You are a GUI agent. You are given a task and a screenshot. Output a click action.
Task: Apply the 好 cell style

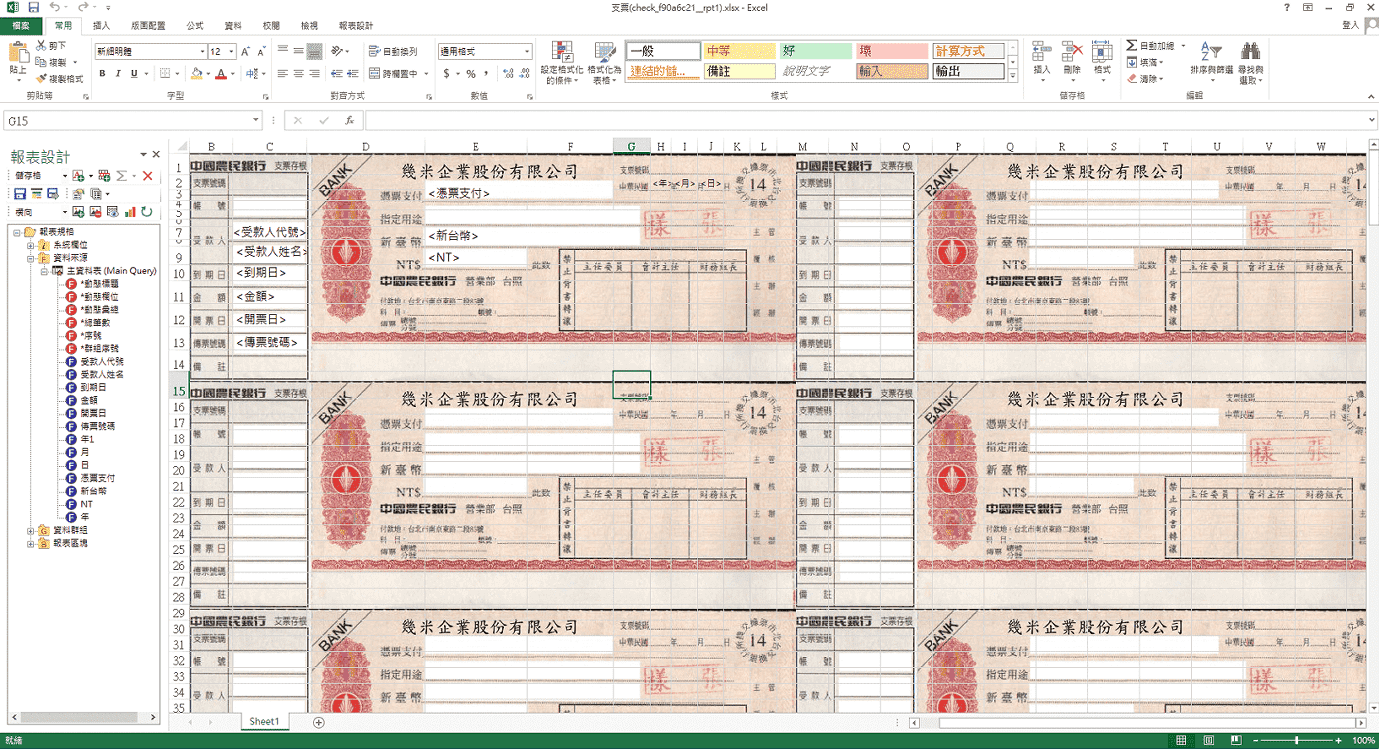click(x=816, y=51)
